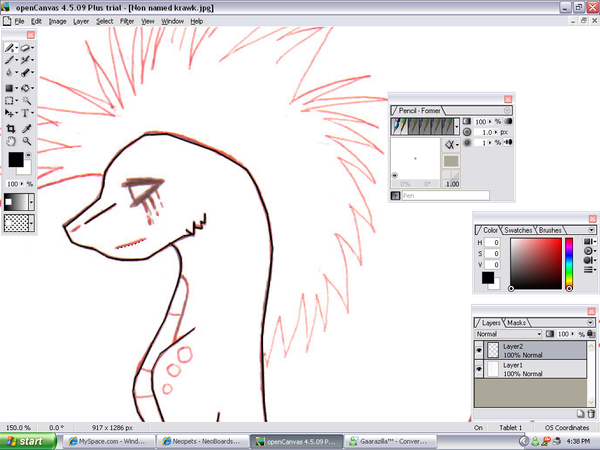Switch to the Swatches tab
This screenshot has height=450, width=600.
[x=518, y=230]
